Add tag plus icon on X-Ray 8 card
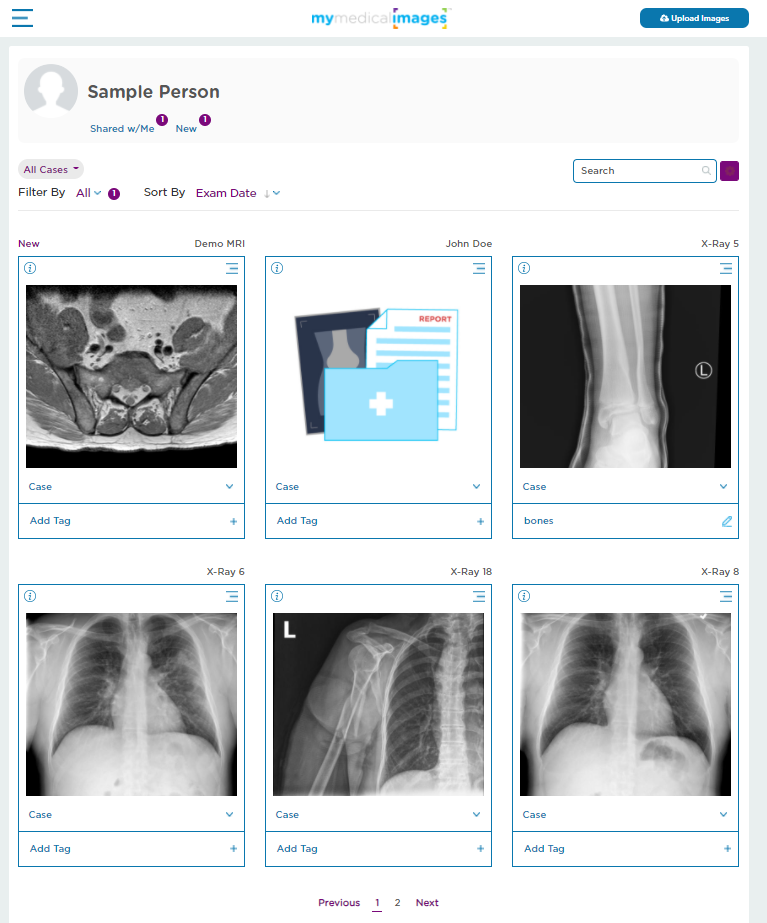Screen dimensions: 767x923 click(x=728, y=849)
